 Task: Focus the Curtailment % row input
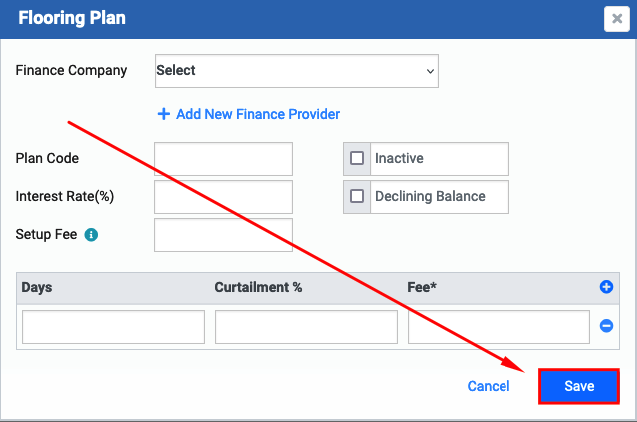(306, 327)
